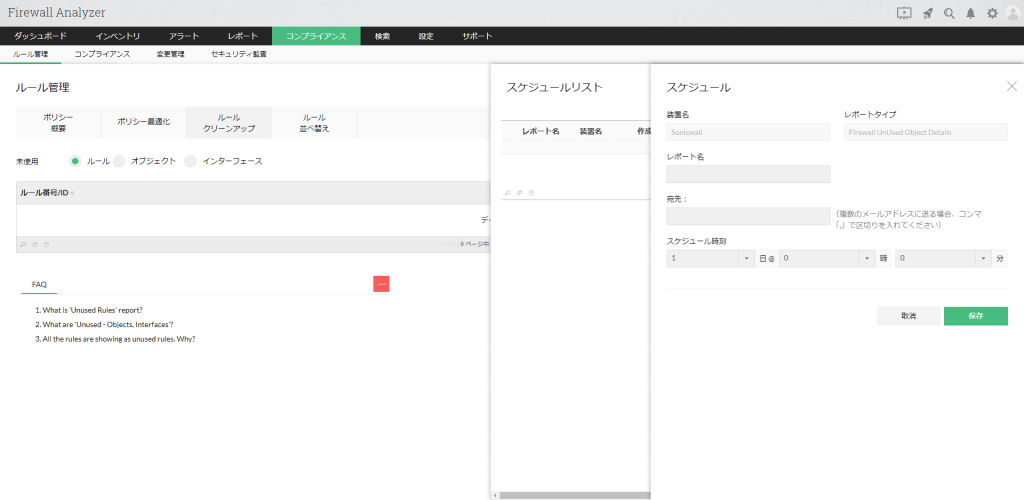
Task: Click the 取消 cancel button
Action: (908, 316)
